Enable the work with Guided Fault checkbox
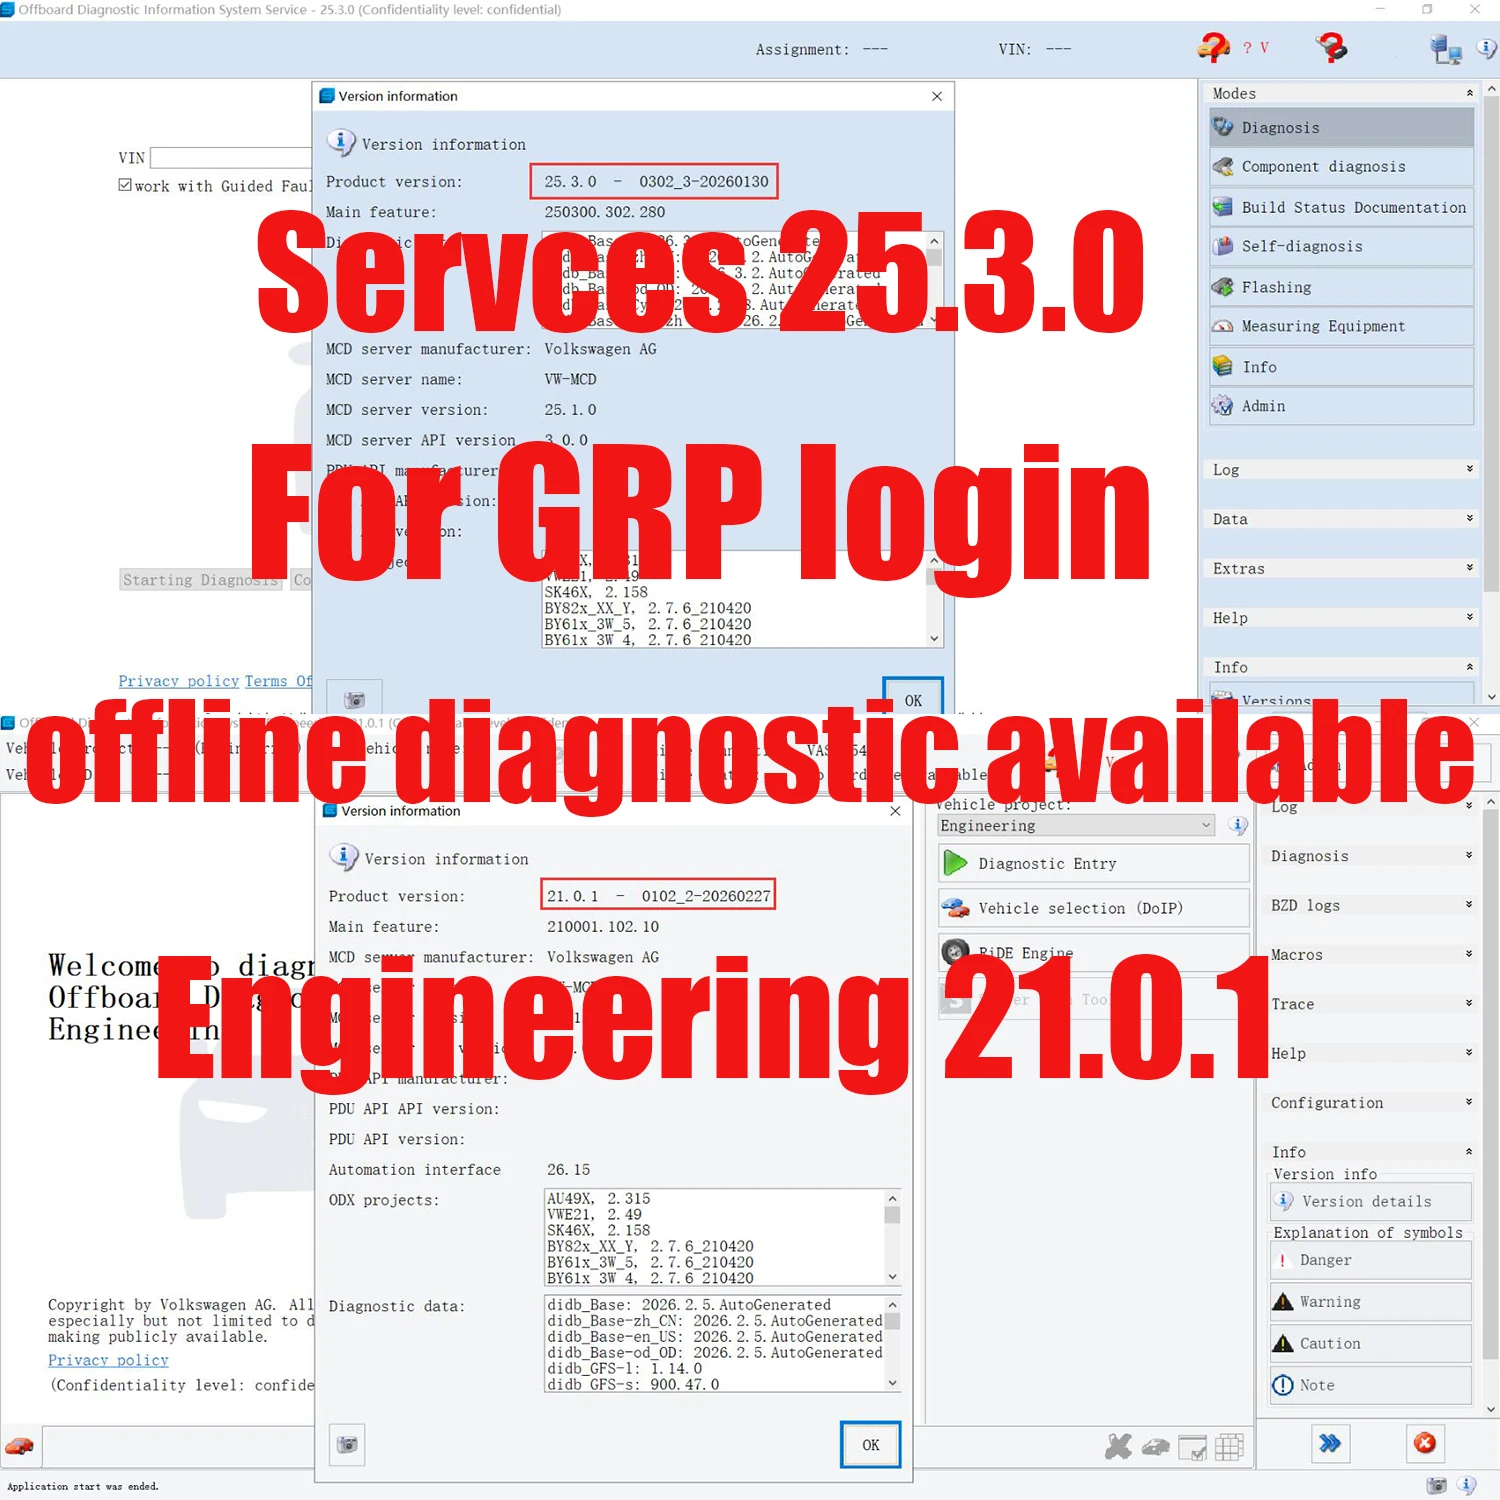 (125, 184)
